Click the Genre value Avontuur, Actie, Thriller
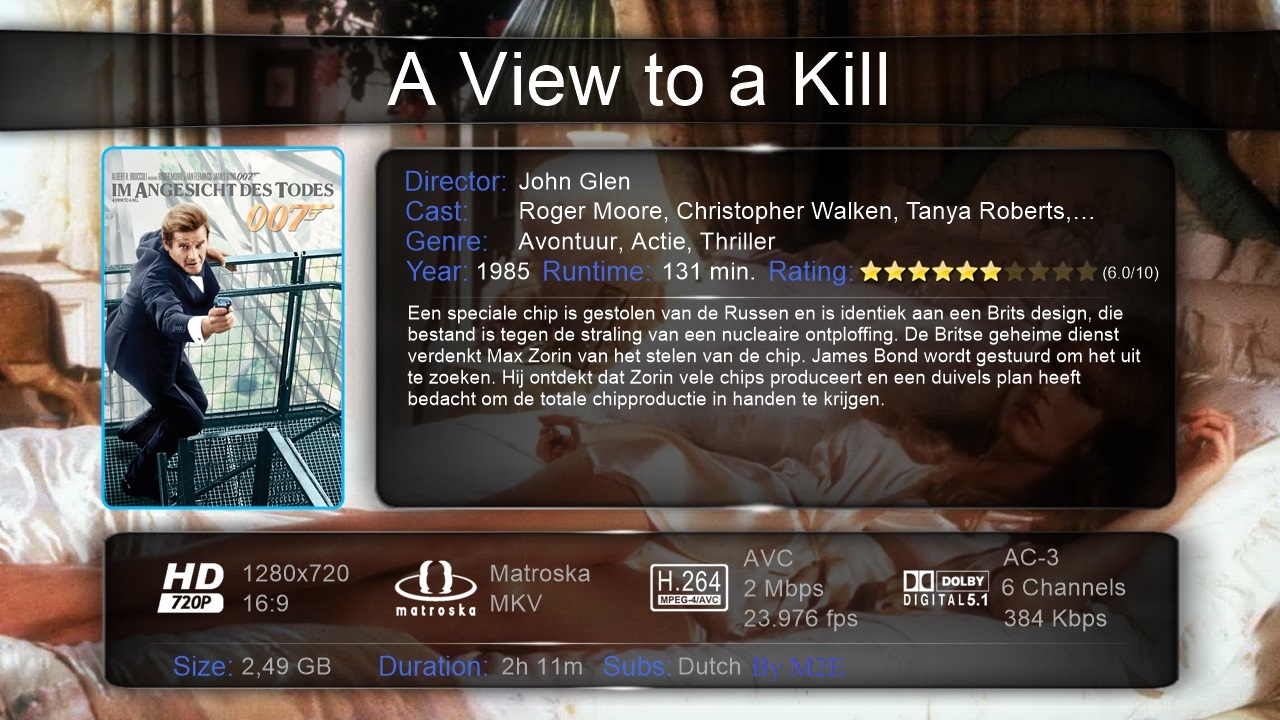 [647, 242]
